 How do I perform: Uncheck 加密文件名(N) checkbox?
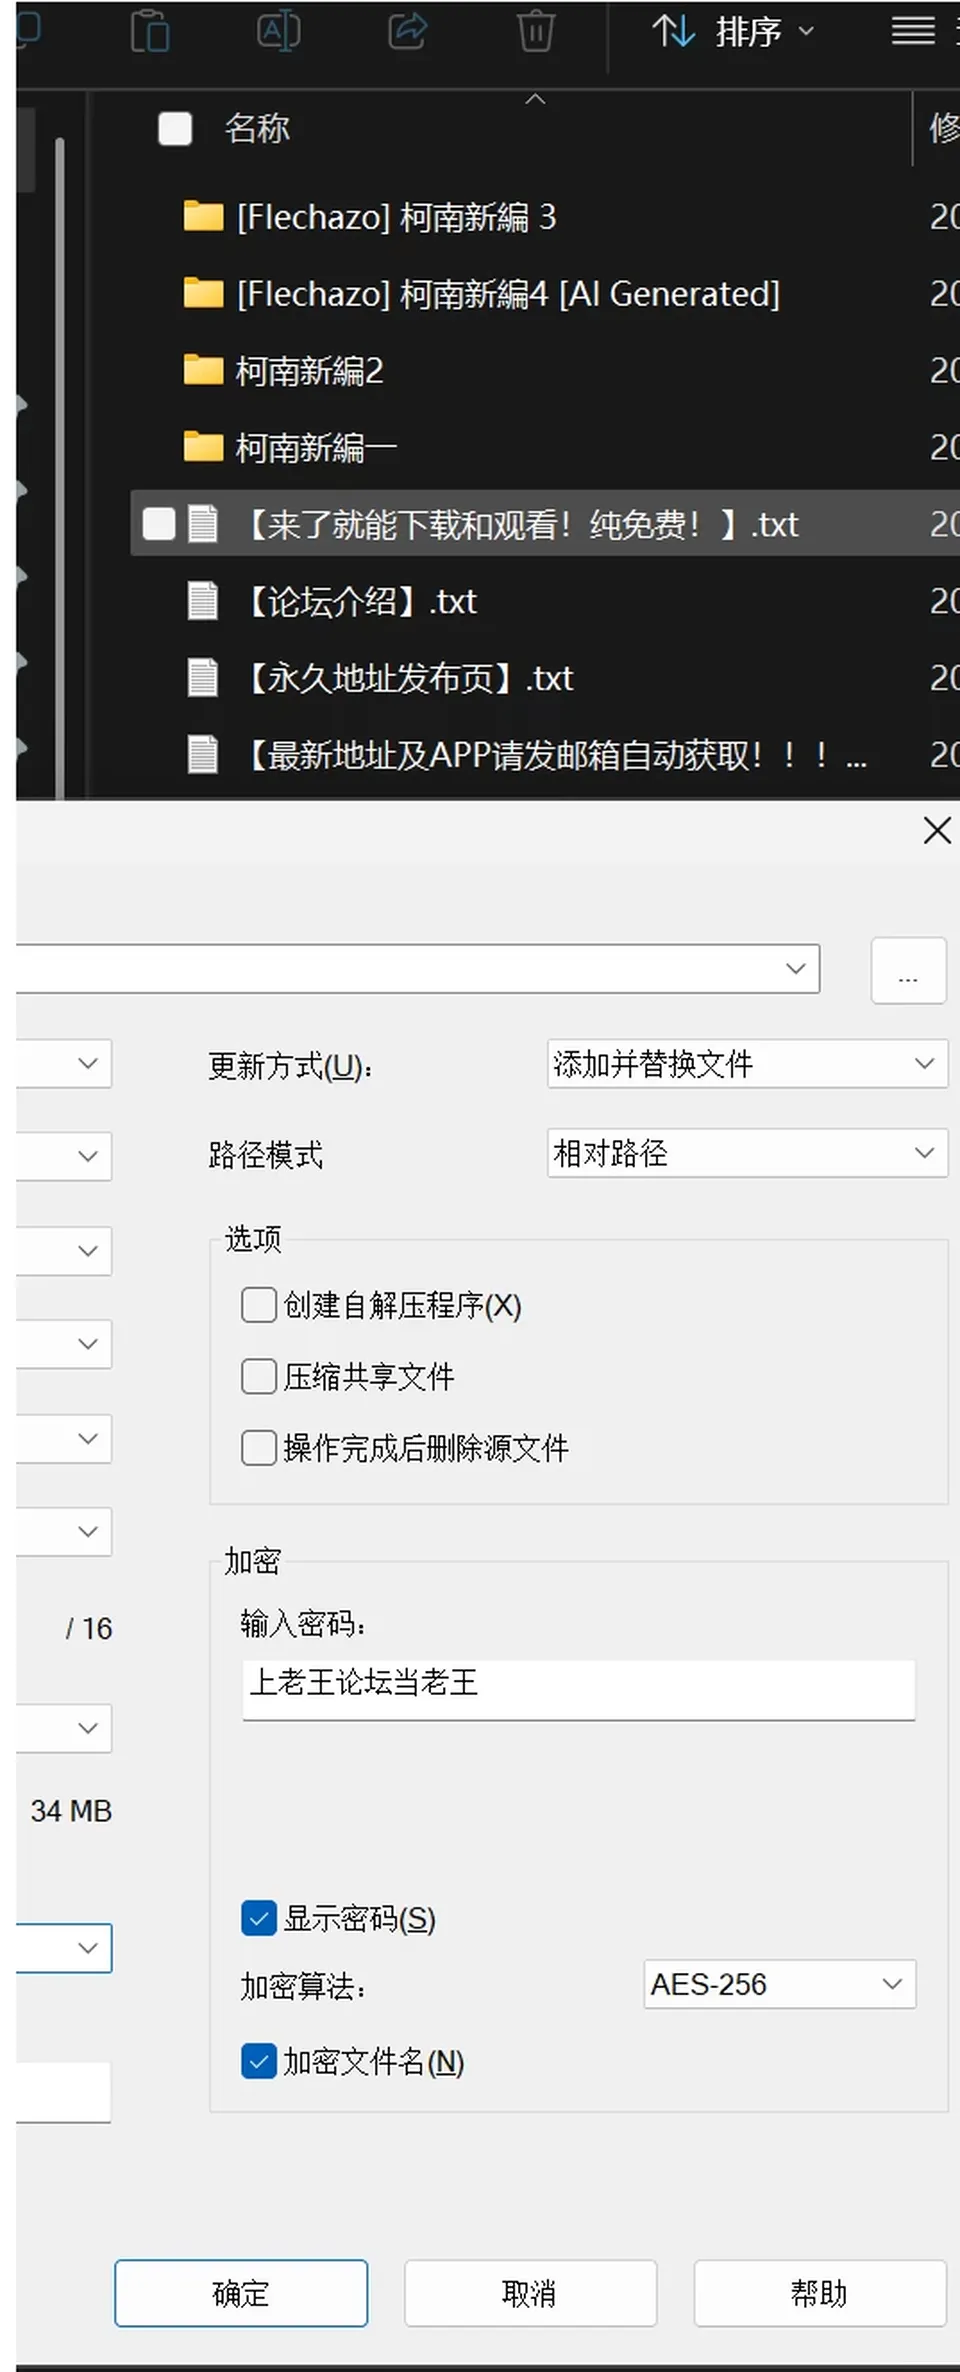(x=259, y=2061)
